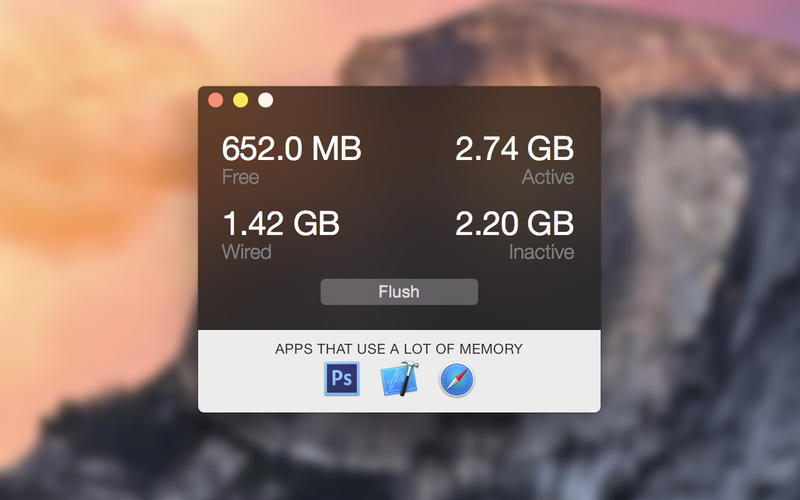Click the 2.74 GB active memory value
The width and height of the screenshot is (800, 500).
pos(514,149)
